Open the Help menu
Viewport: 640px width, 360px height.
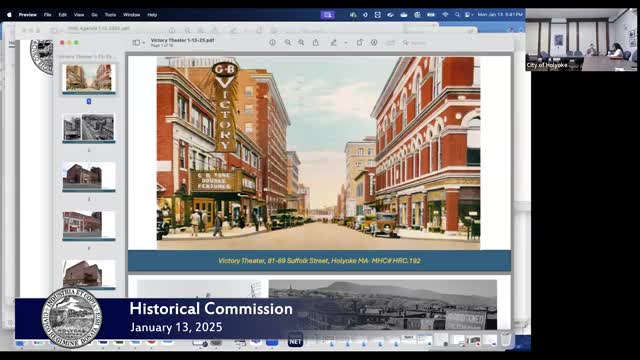pos(152,15)
